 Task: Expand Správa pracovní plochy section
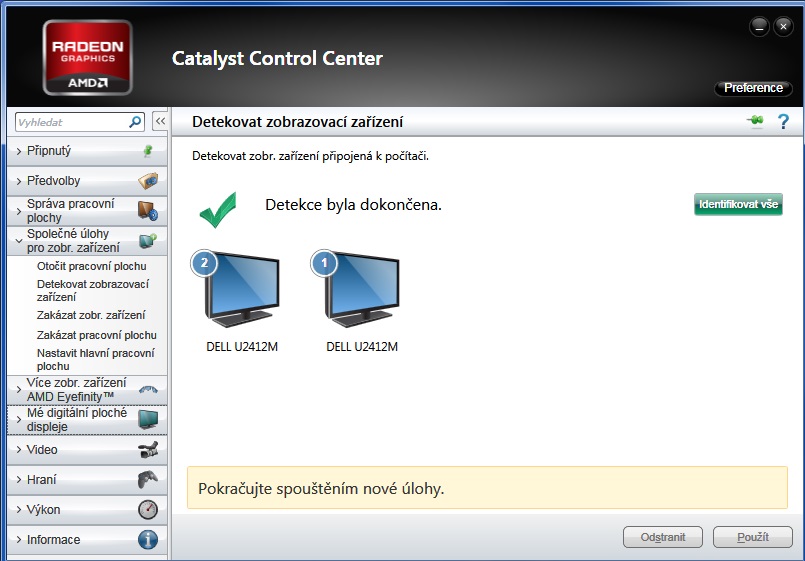[x=87, y=211]
